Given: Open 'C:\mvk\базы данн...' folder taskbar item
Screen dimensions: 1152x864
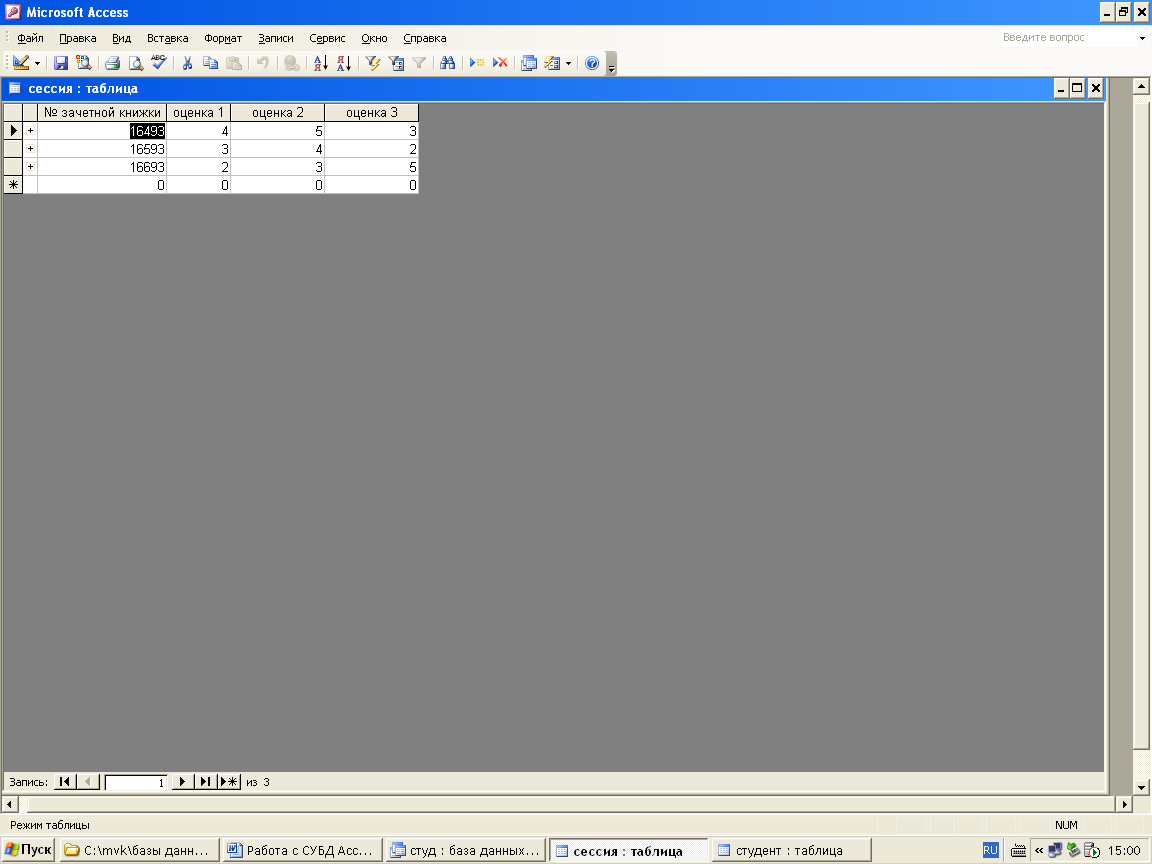Looking at the screenshot, I should 140,851.
